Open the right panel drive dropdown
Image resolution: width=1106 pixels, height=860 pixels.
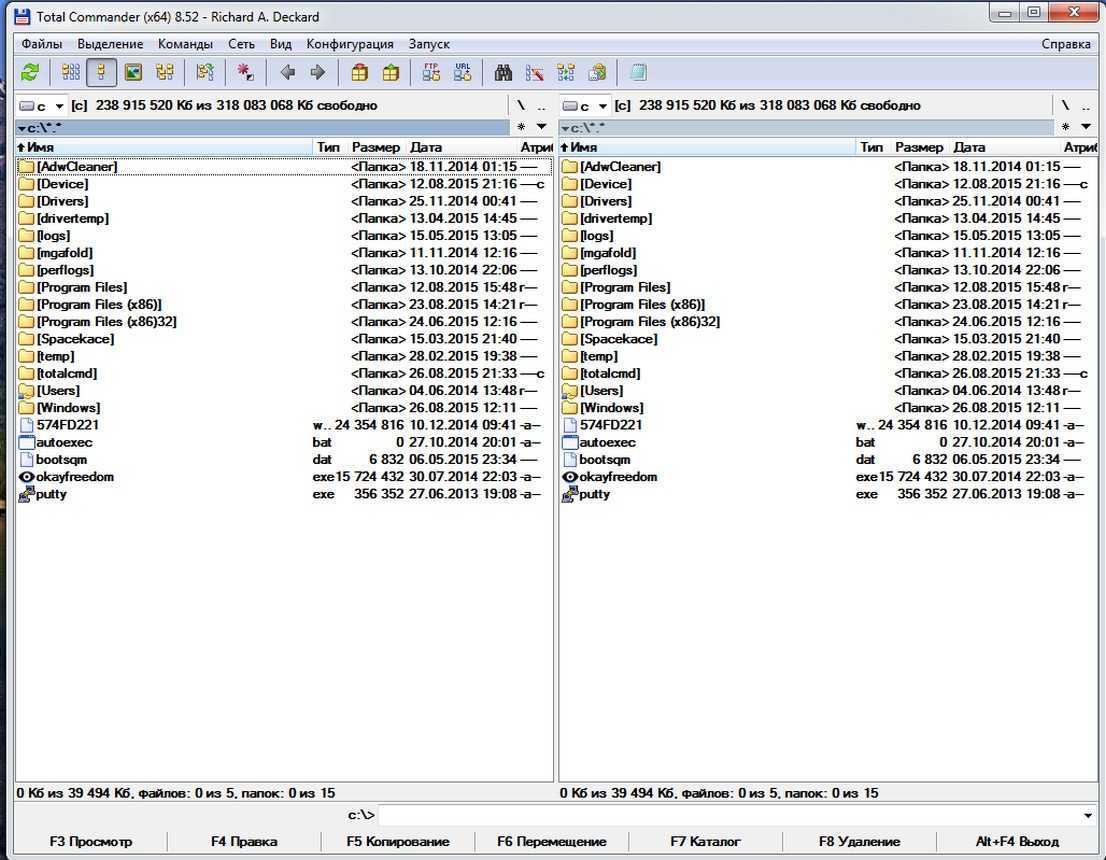[585, 106]
